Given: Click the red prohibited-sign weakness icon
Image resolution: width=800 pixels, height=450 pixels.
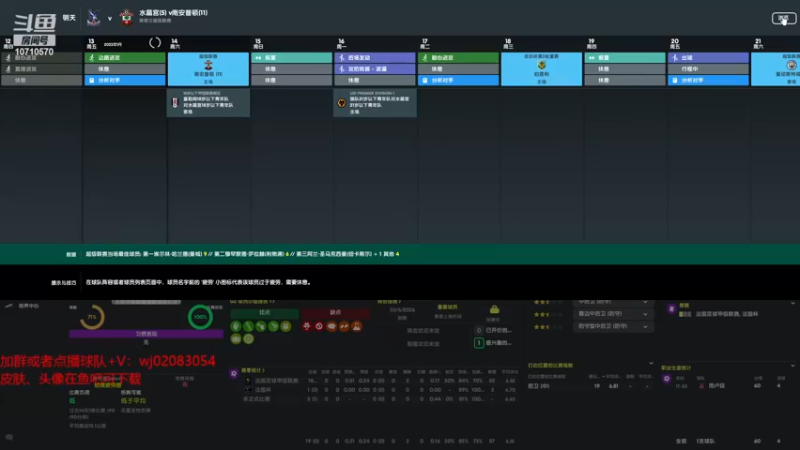Looking at the screenshot, I should click(x=319, y=326).
